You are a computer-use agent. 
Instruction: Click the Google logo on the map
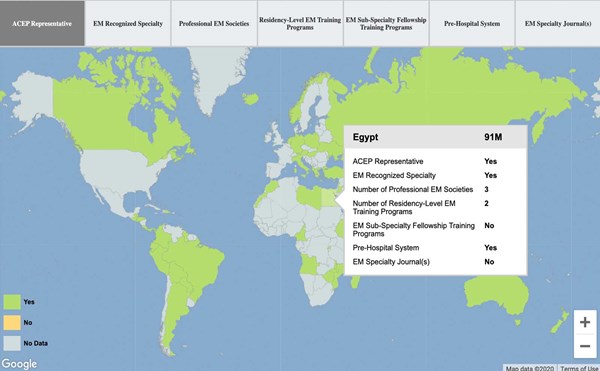(19, 364)
